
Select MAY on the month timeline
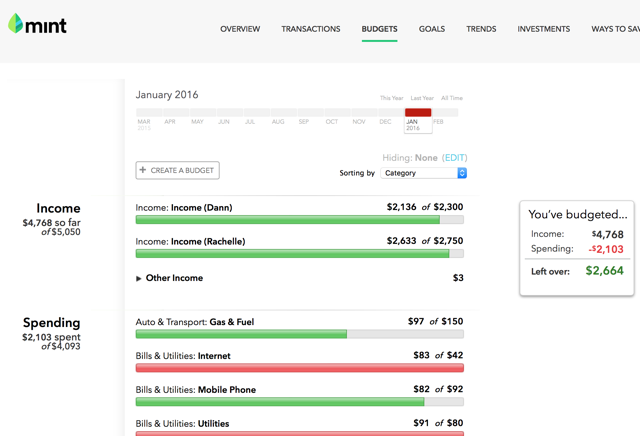pyautogui.click(x=197, y=122)
